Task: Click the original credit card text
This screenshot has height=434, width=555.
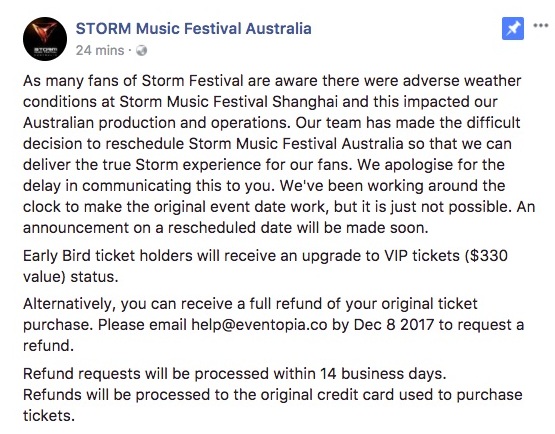Action: [x=327, y=395]
